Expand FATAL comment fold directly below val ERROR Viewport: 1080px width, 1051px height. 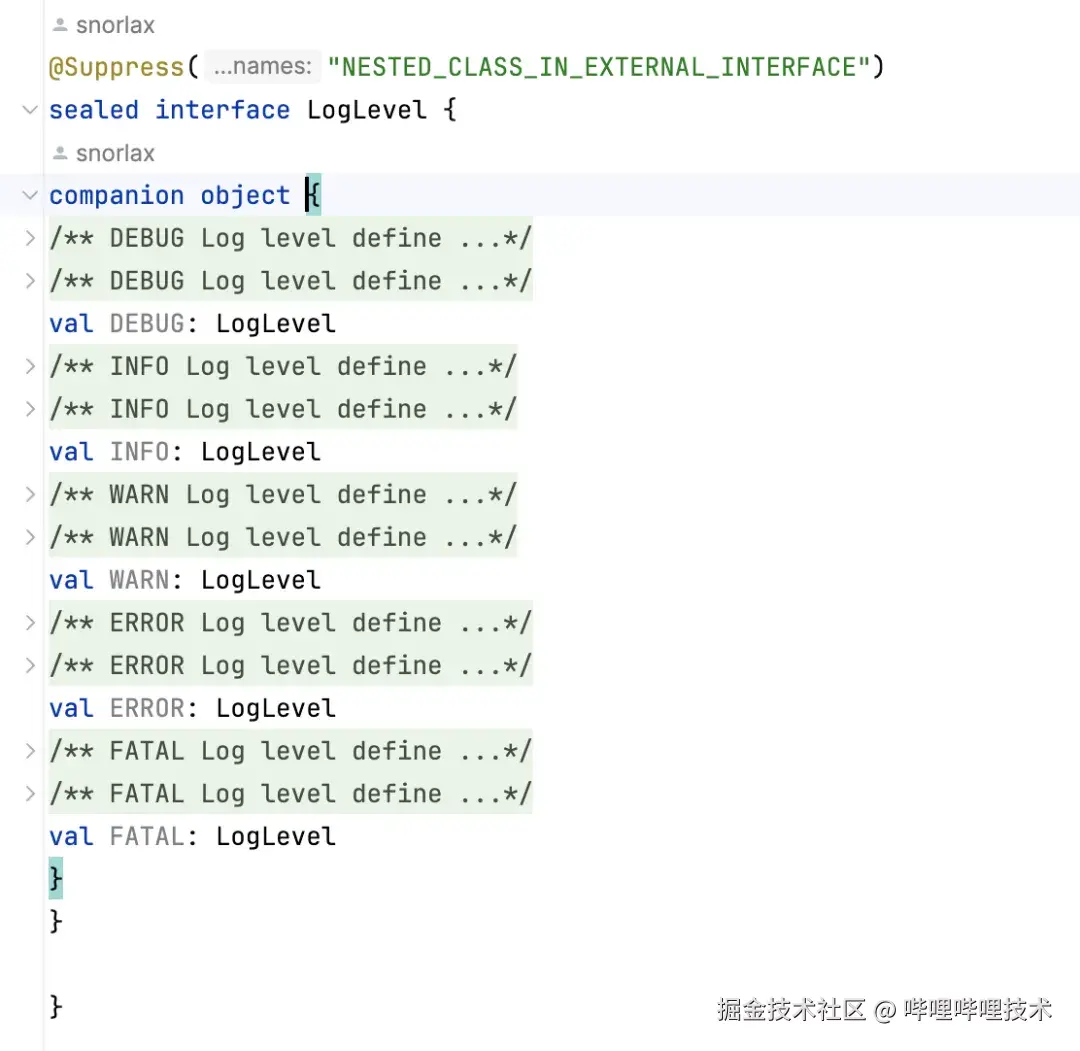30,751
